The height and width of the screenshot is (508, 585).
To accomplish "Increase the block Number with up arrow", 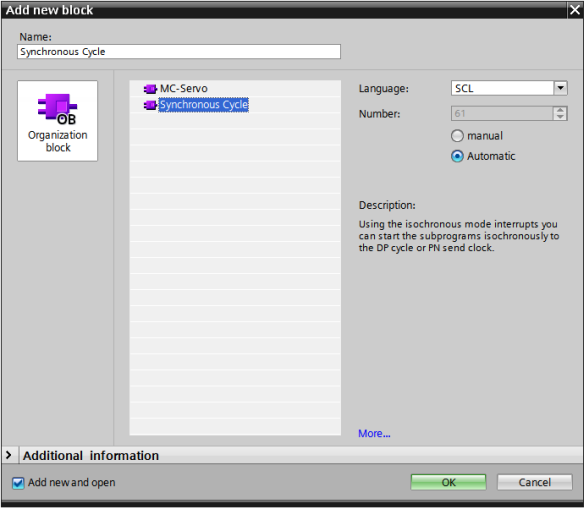I will tap(560, 110).
